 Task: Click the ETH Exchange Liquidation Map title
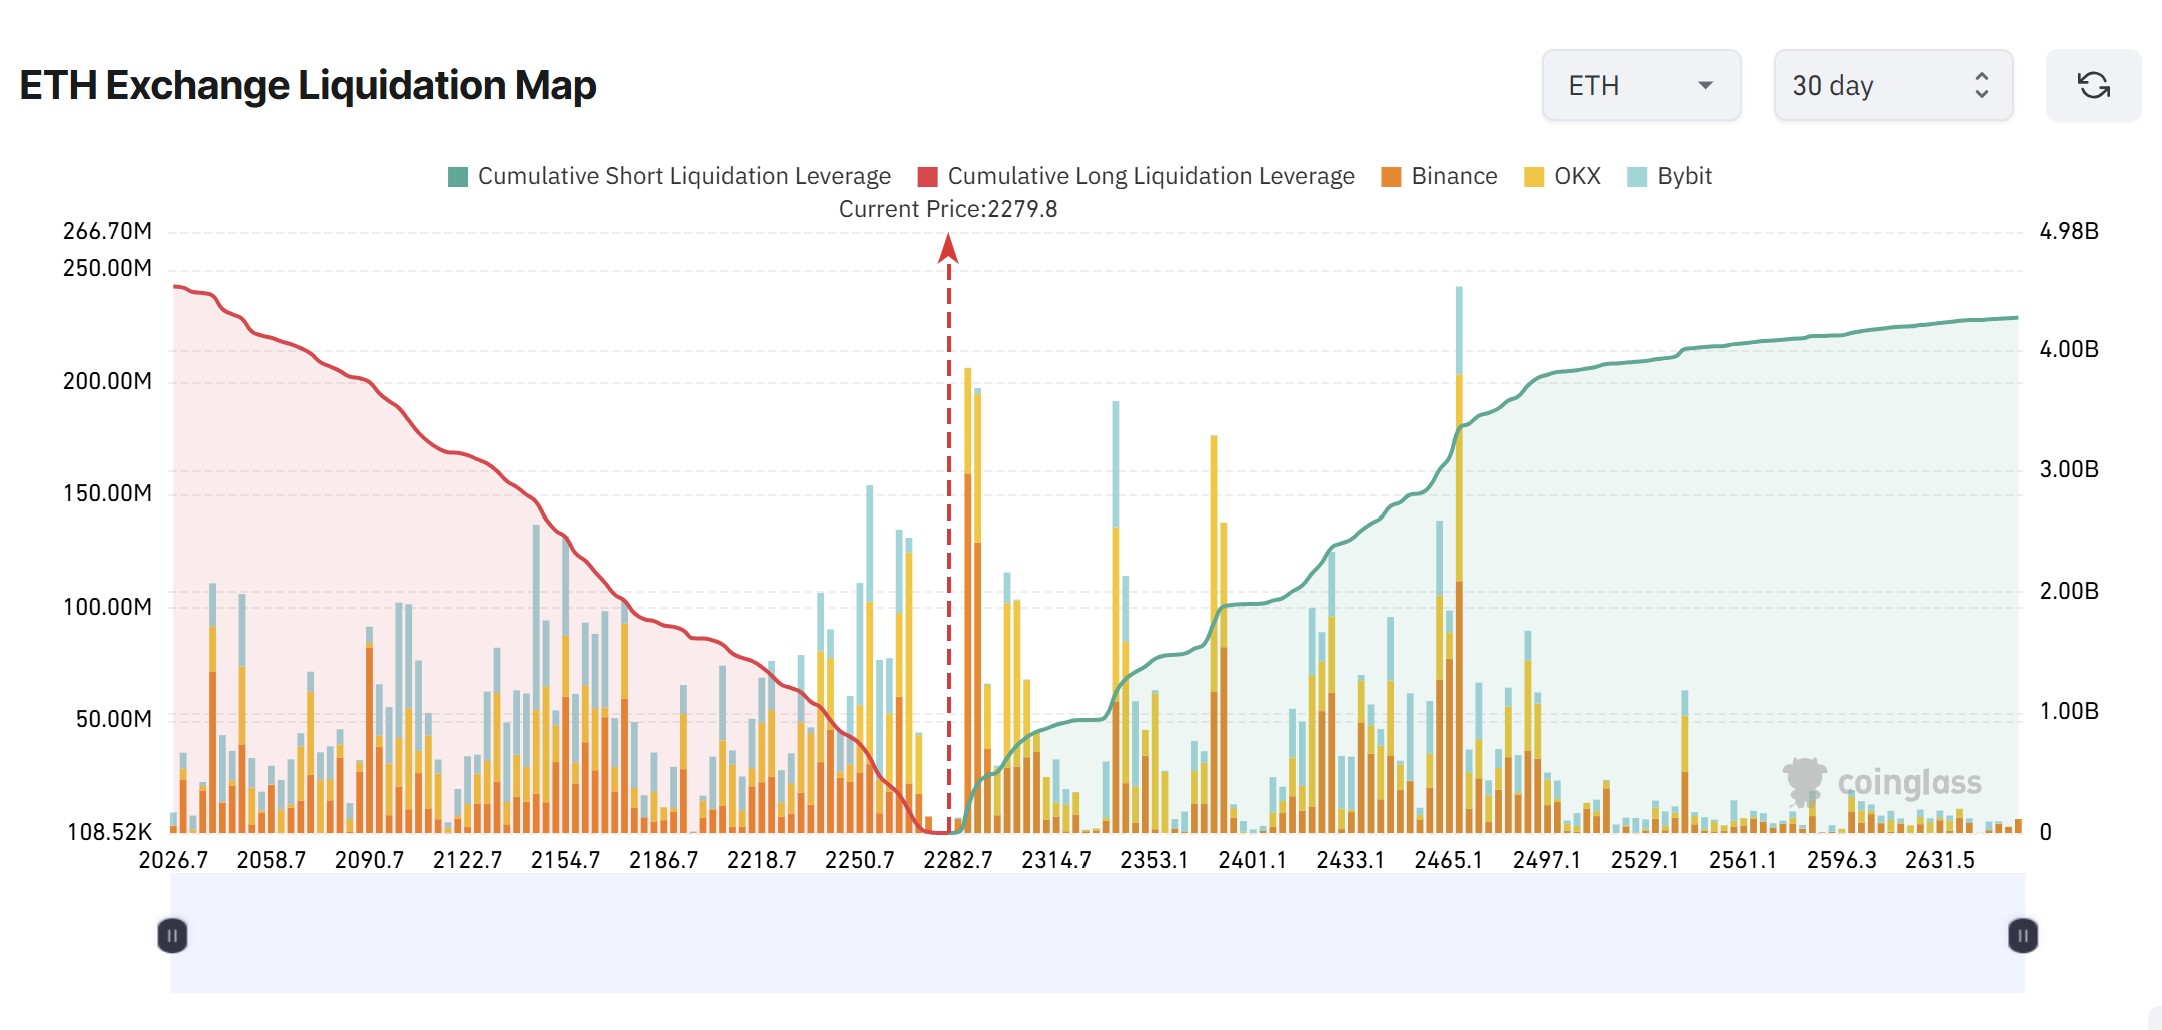pos(308,86)
